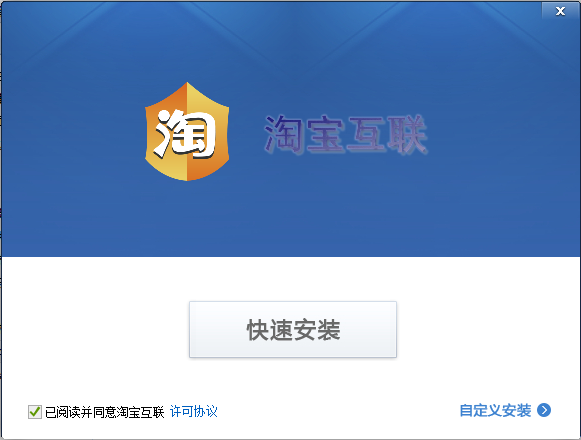Start installation with the 快速安装 button
581x440 pixels.
(x=293, y=330)
